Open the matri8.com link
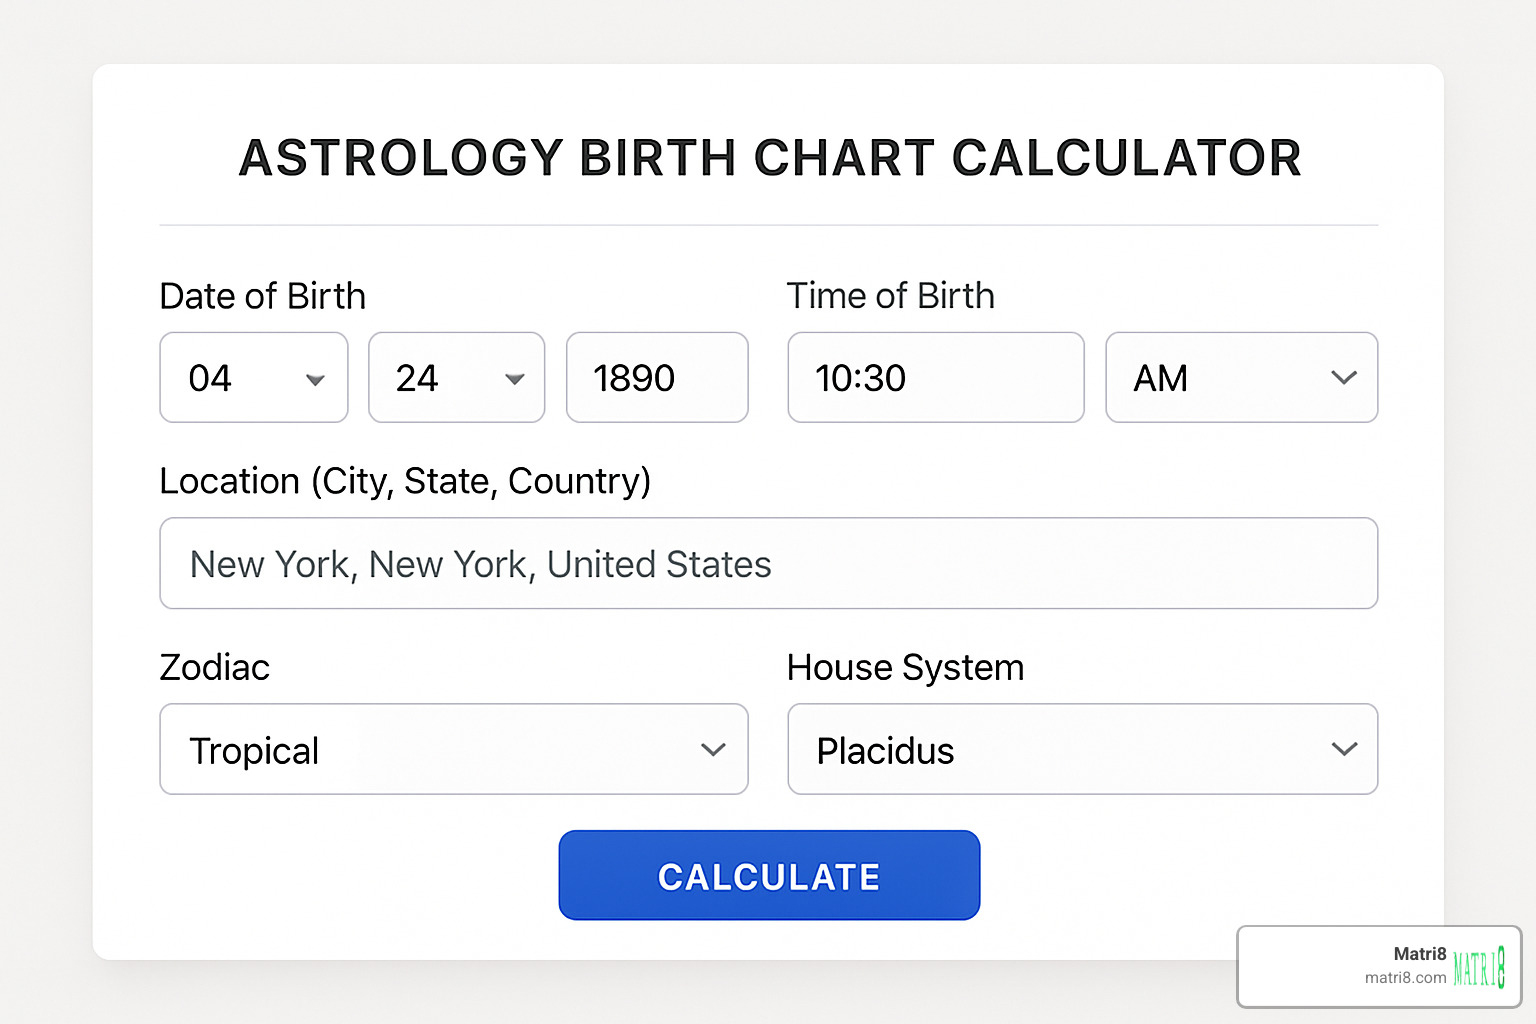 1405,978
